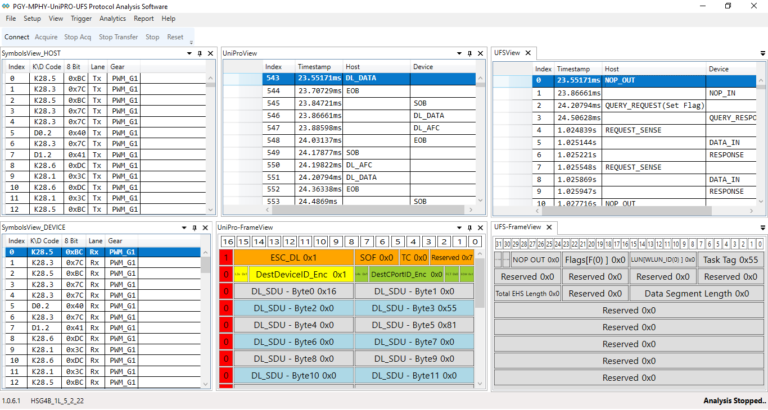Click the Stop Acq button
This screenshot has width=768, height=410.
(77, 37)
